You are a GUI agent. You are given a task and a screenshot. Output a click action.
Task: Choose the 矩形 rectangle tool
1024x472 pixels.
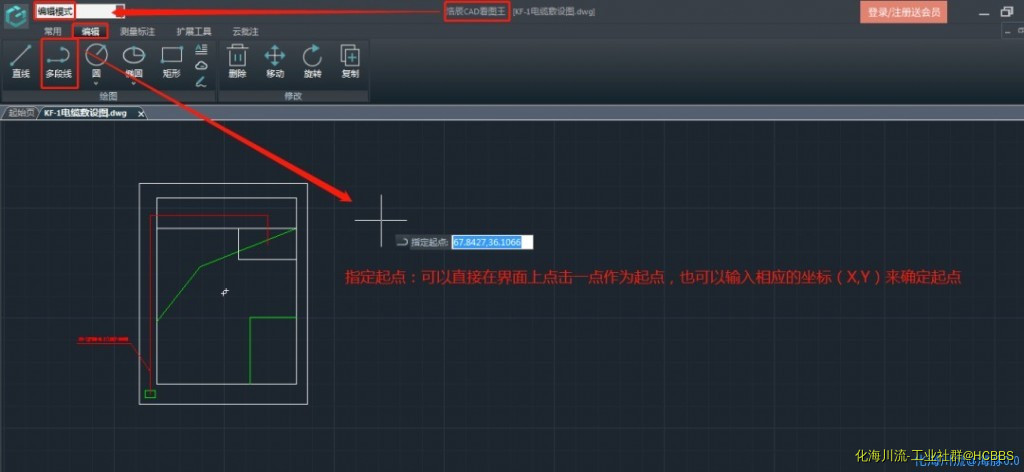171,60
